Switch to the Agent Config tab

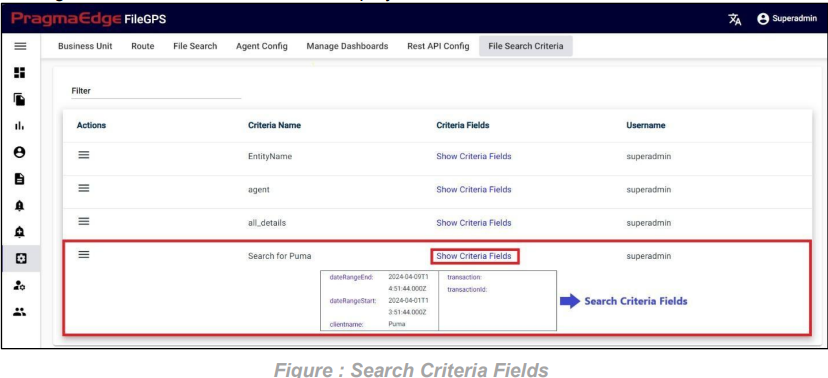(262, 46)
